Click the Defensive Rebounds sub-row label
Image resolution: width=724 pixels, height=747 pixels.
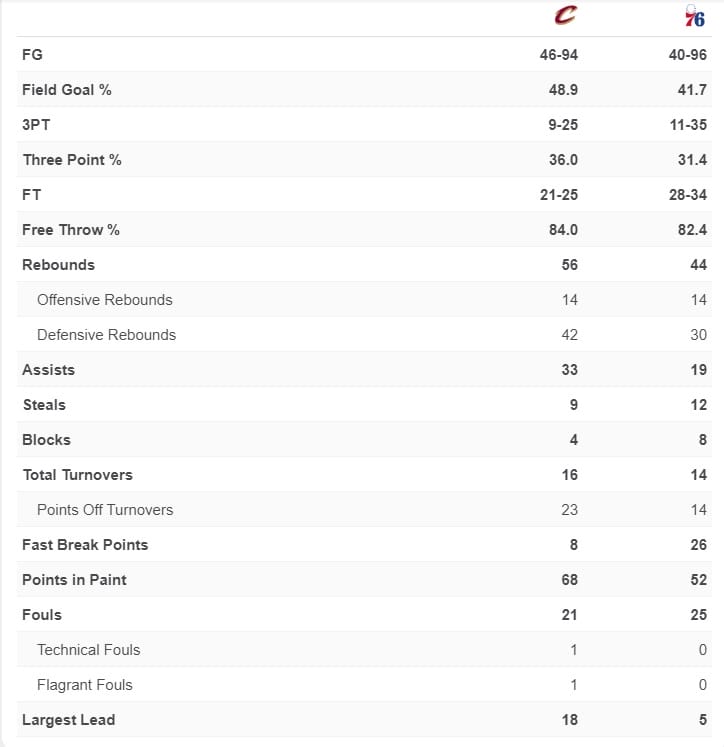(106, 335)
